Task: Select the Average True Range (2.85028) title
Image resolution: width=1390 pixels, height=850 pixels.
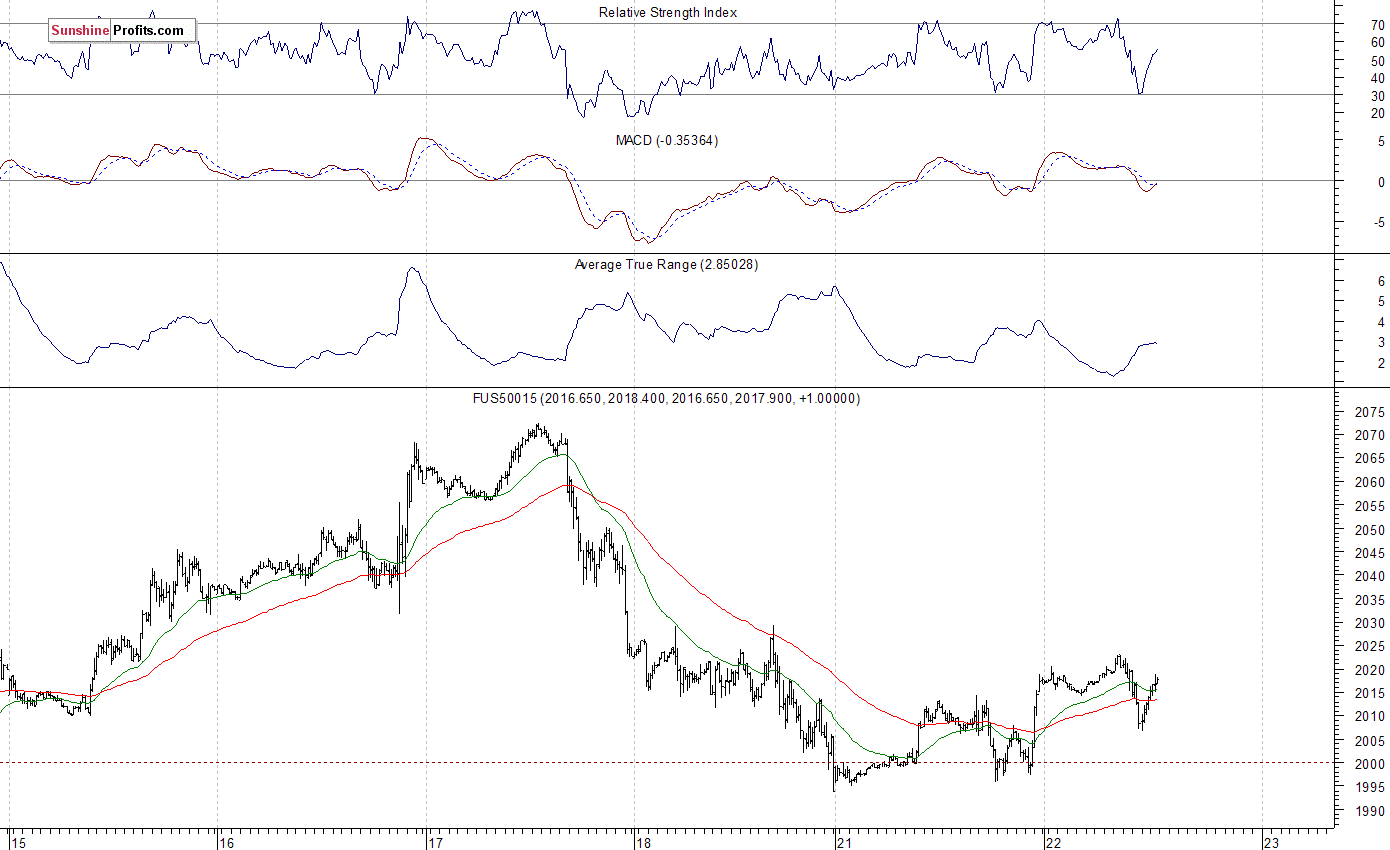Action: (666, 264)
